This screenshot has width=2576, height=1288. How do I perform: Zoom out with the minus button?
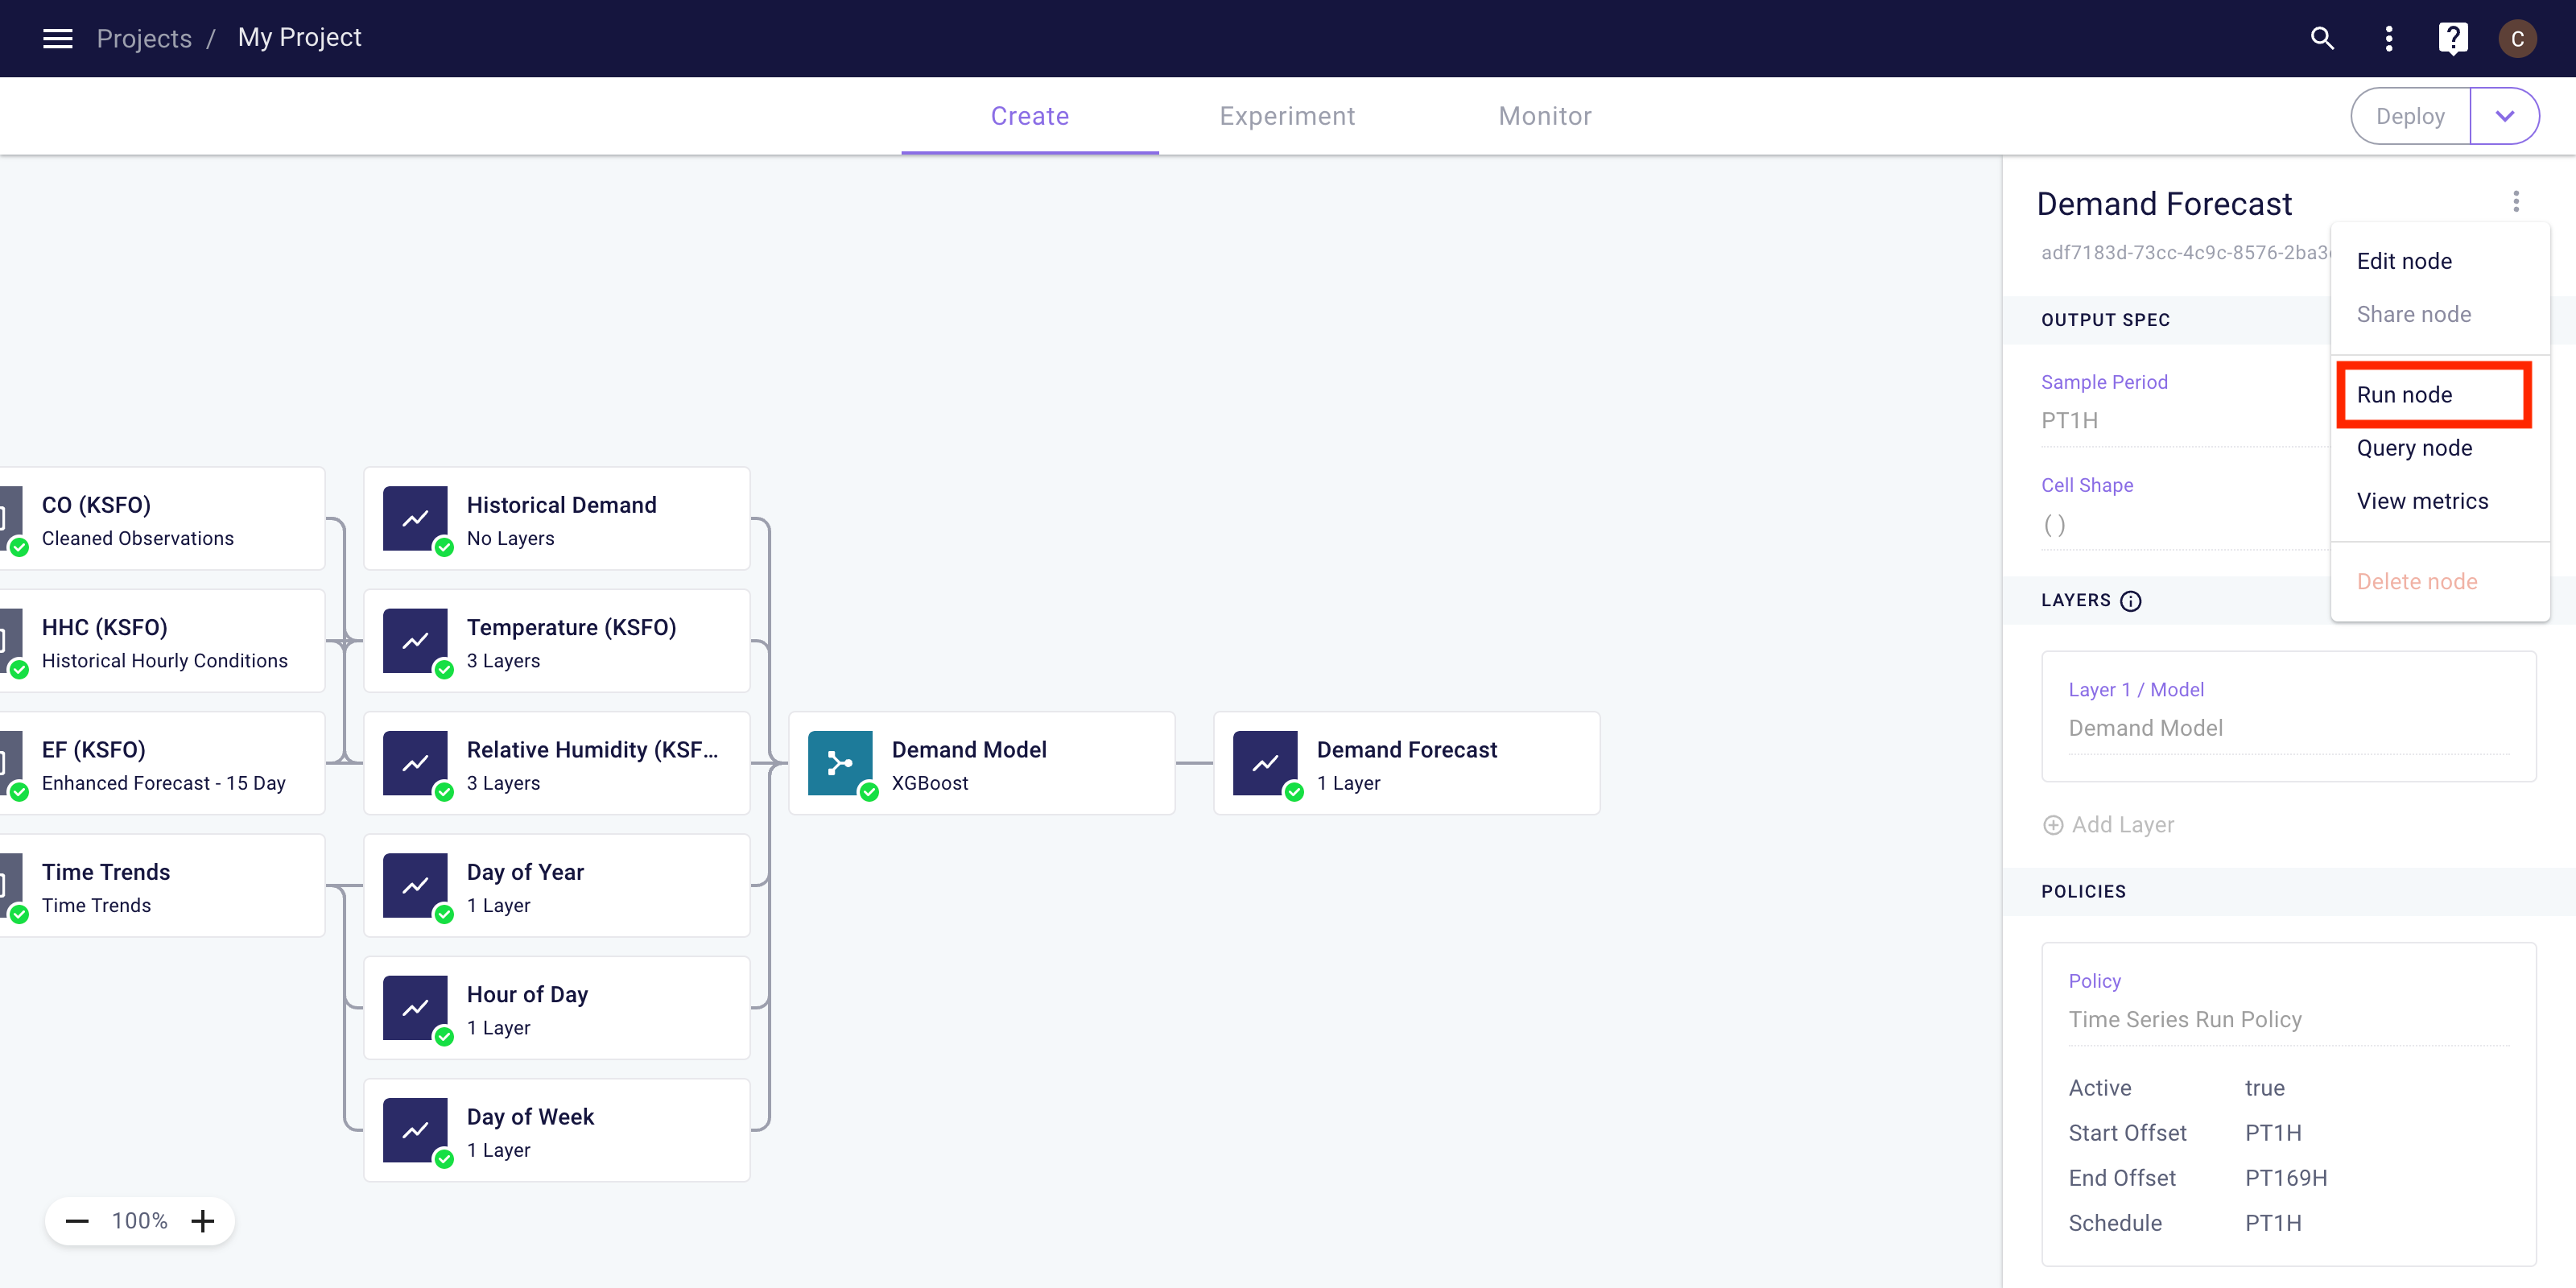77,1221
